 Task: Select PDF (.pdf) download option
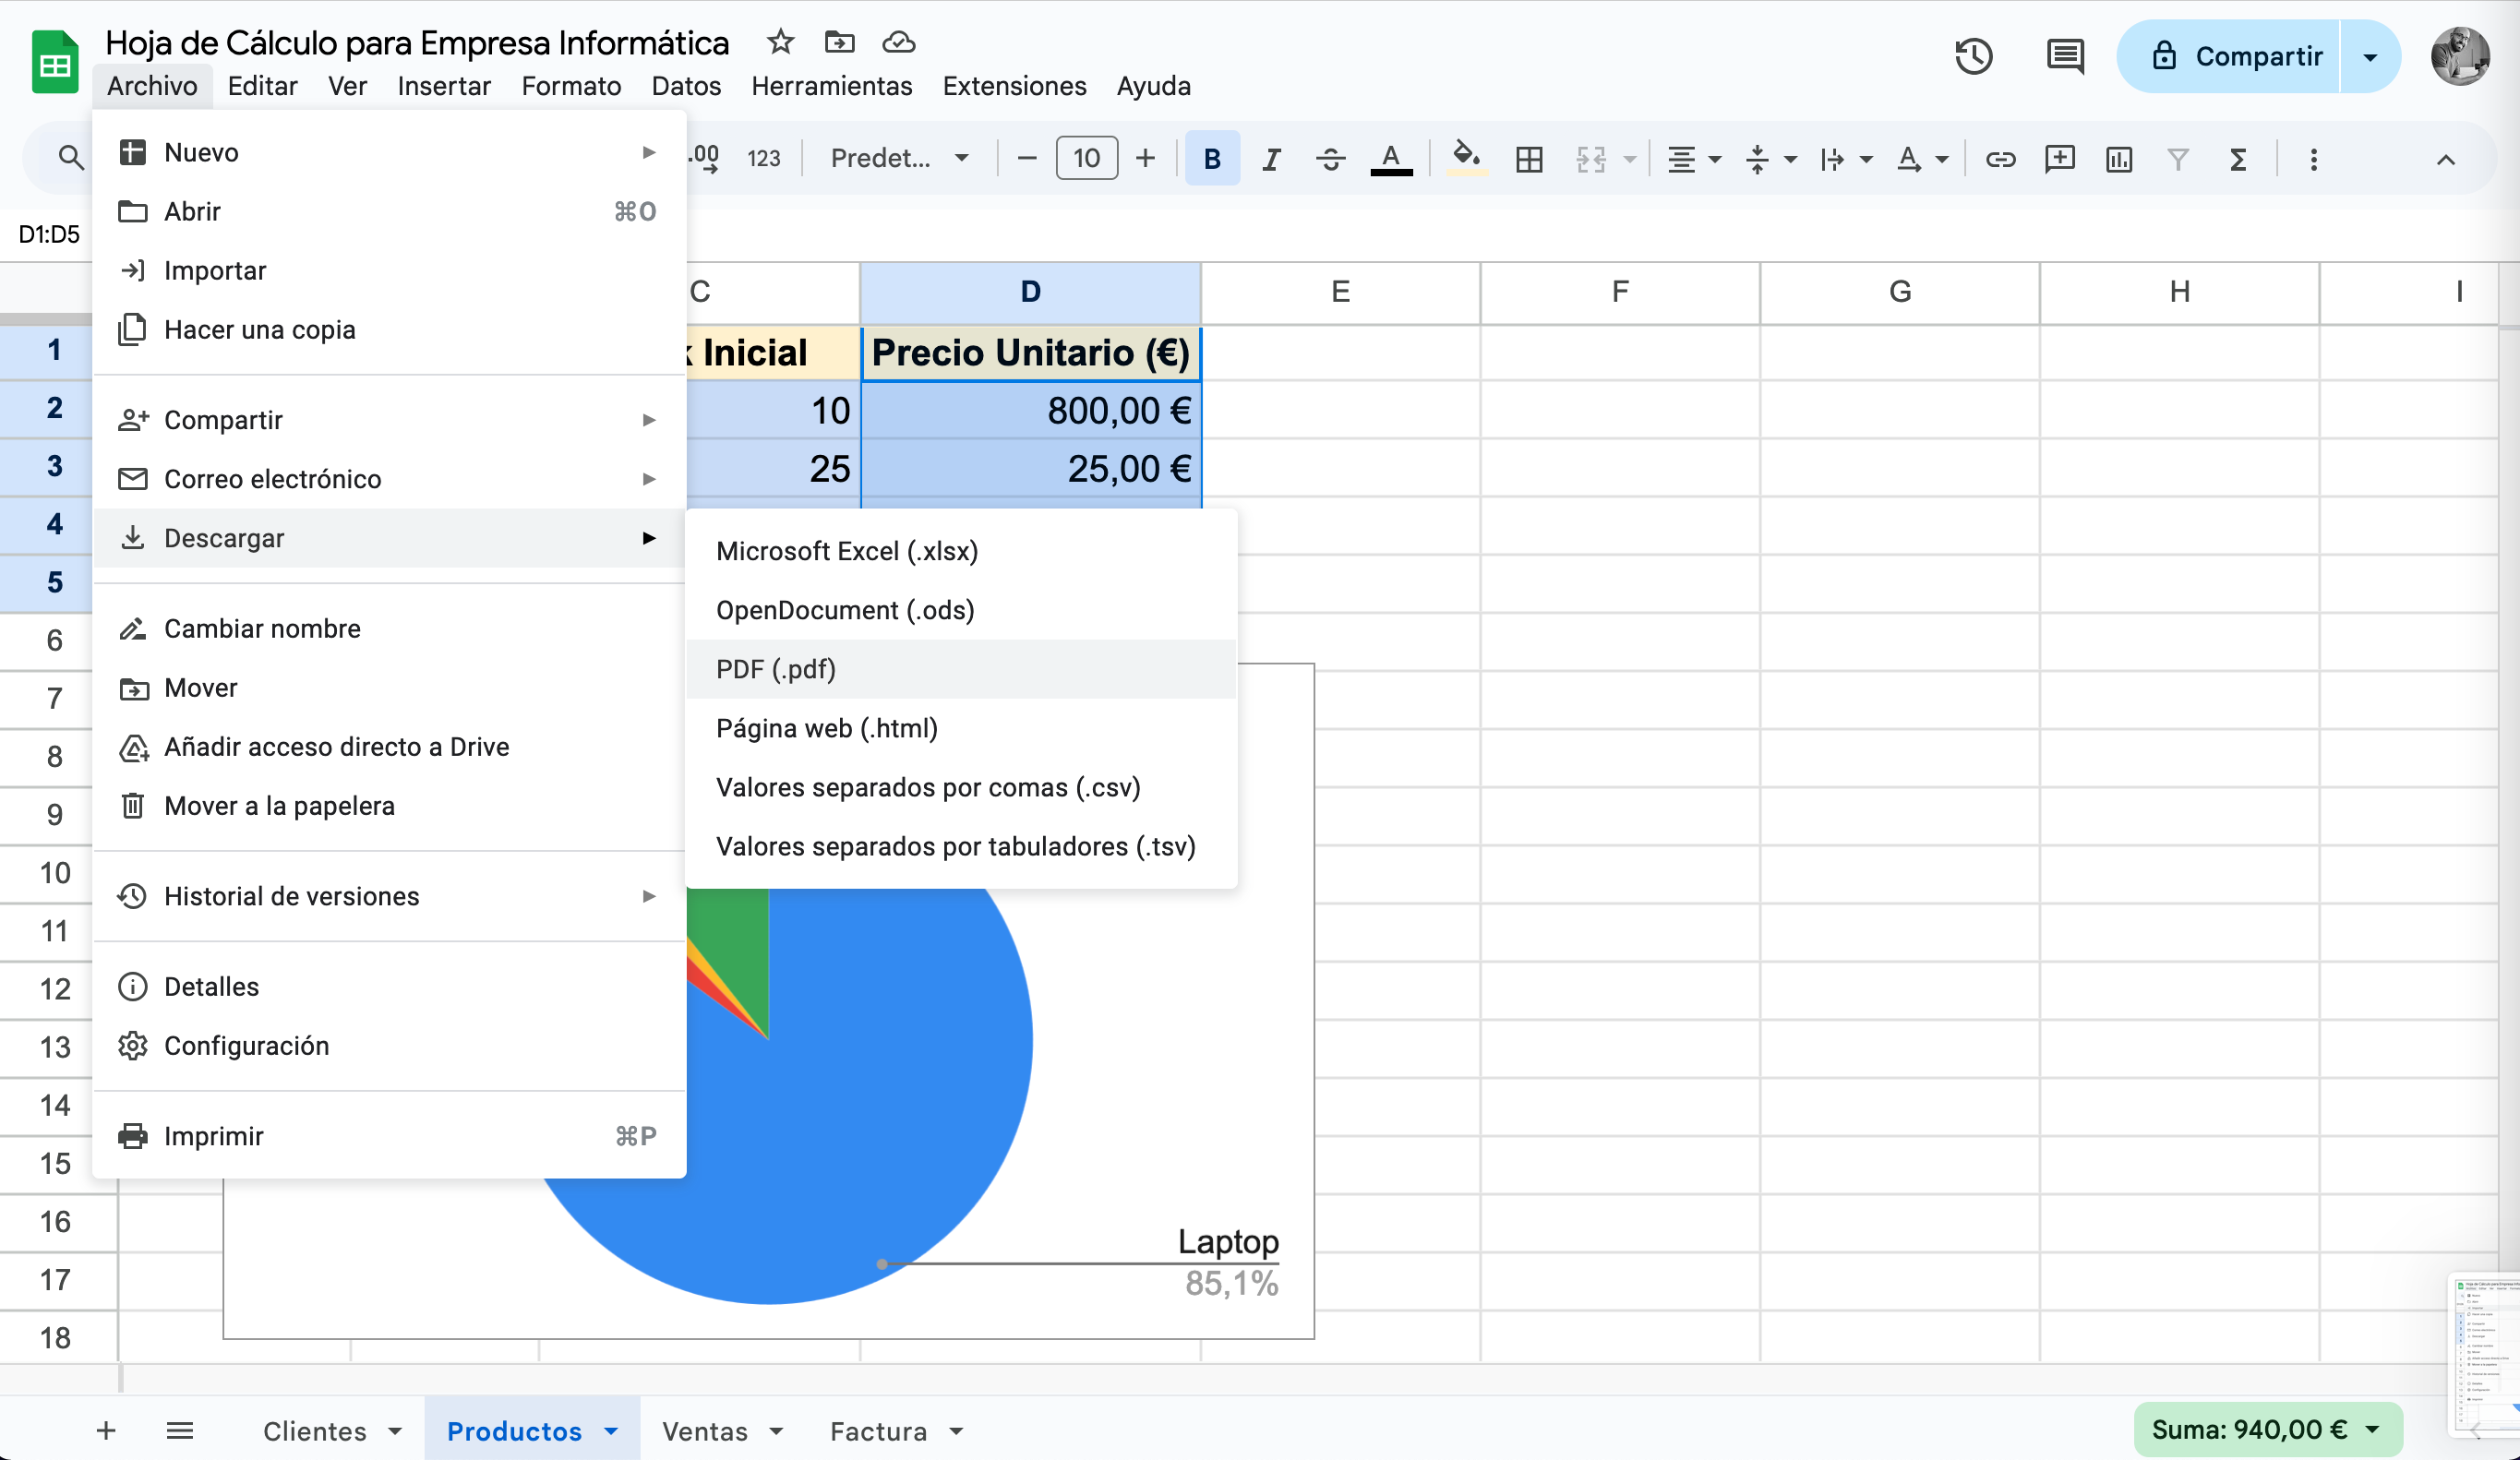(x=776, y=669)
